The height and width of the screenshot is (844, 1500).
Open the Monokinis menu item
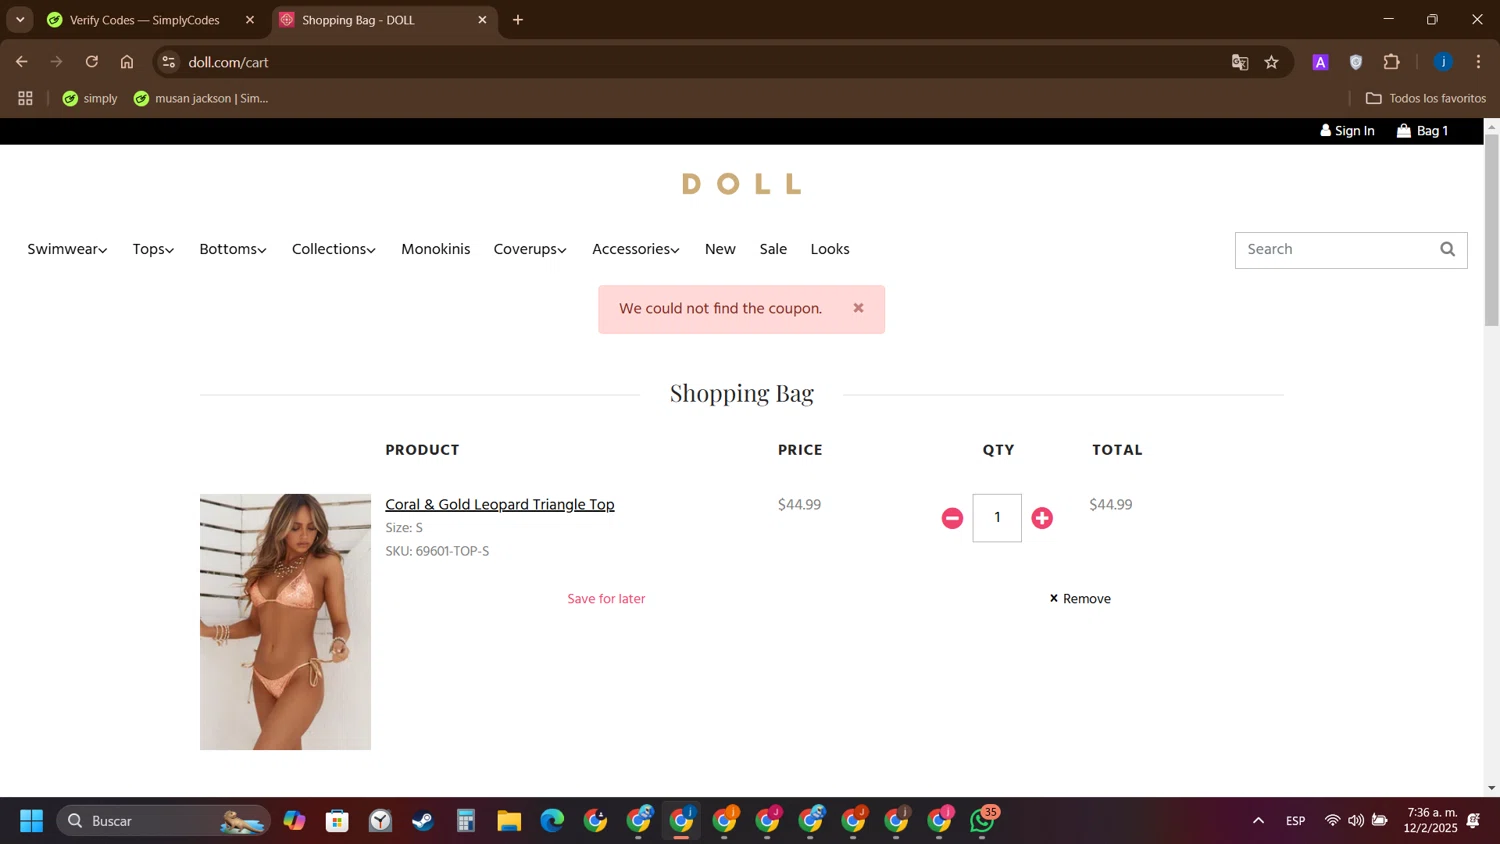pos(435,249)
